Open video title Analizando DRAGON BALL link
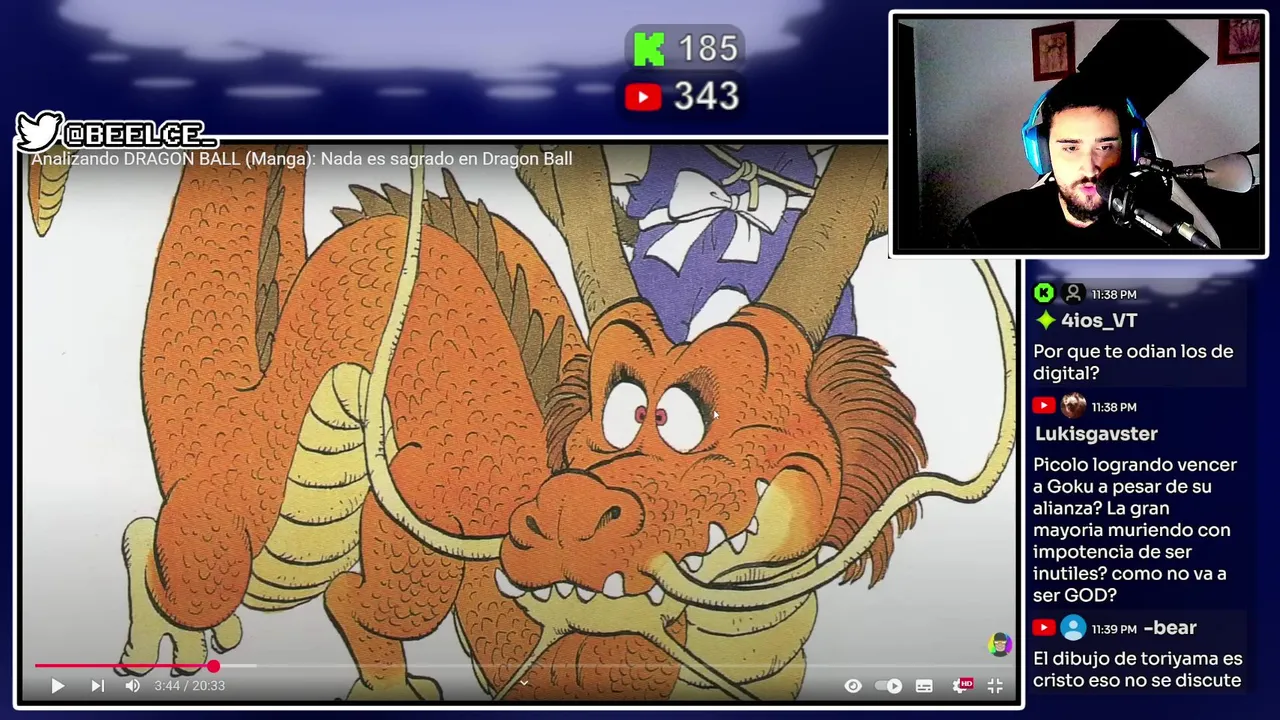Viewport: 1280px width, 720px height. (x=302, y=159)
